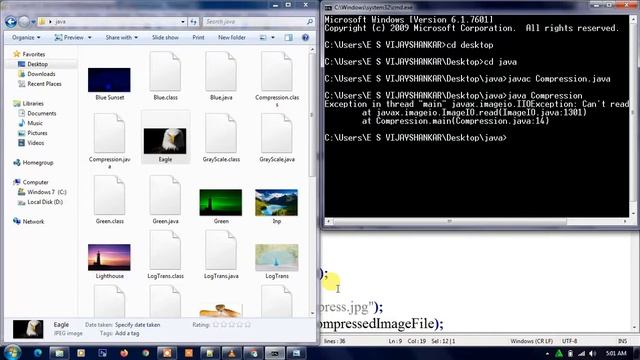The height and width of the screenshot is (360, 640).
Task: Open the Blue Sunset image file
Action: click(x=109, y=80)
